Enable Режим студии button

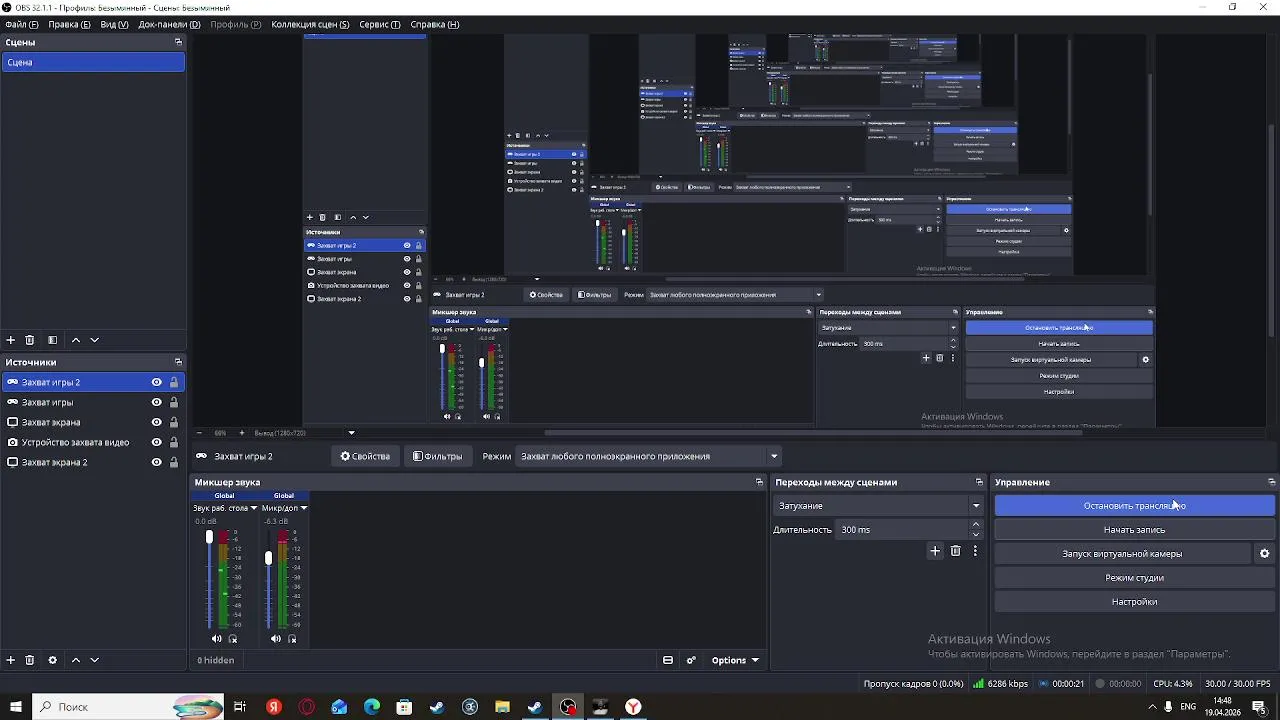(1134, 578)
